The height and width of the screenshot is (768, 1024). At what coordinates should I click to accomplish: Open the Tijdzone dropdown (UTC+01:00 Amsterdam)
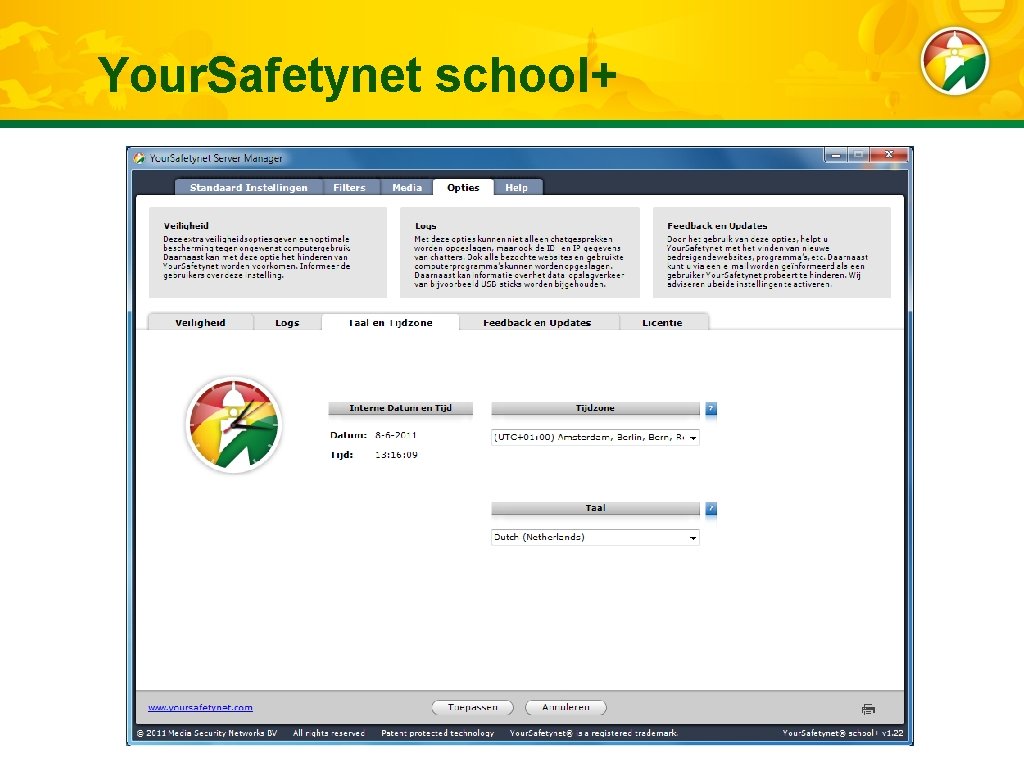coord(595,438)
